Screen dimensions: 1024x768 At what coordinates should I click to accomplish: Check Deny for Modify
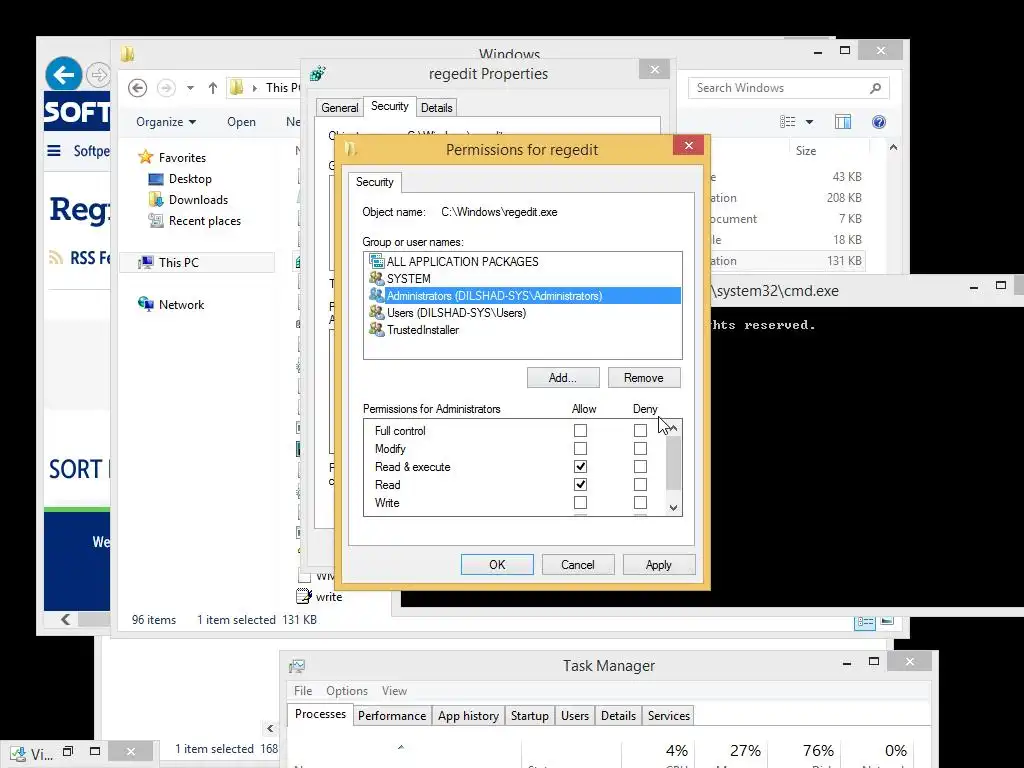click(x=640, y=449)
